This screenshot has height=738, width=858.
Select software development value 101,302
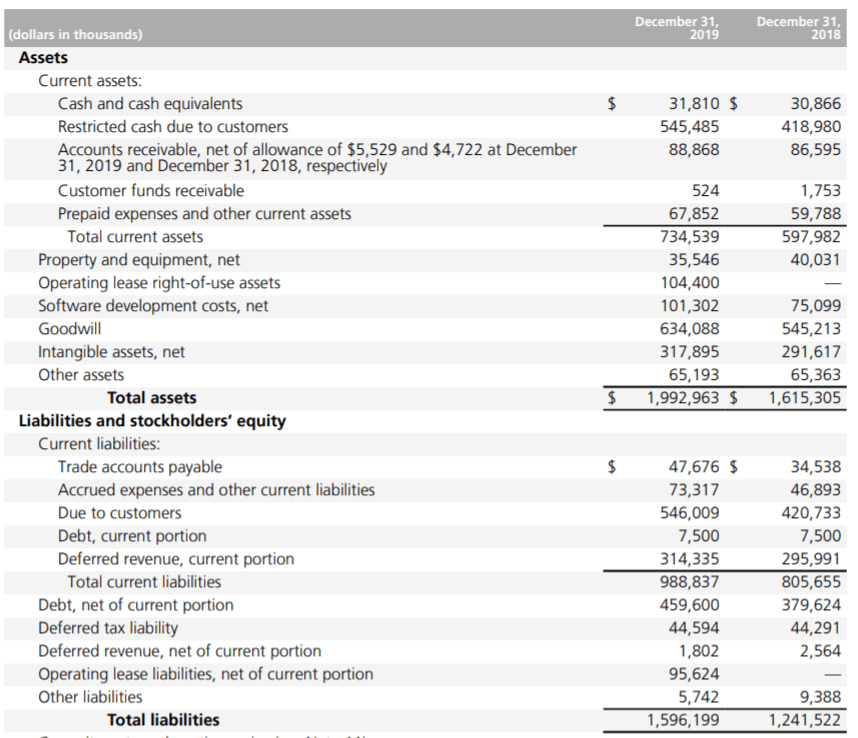(689, 305)
